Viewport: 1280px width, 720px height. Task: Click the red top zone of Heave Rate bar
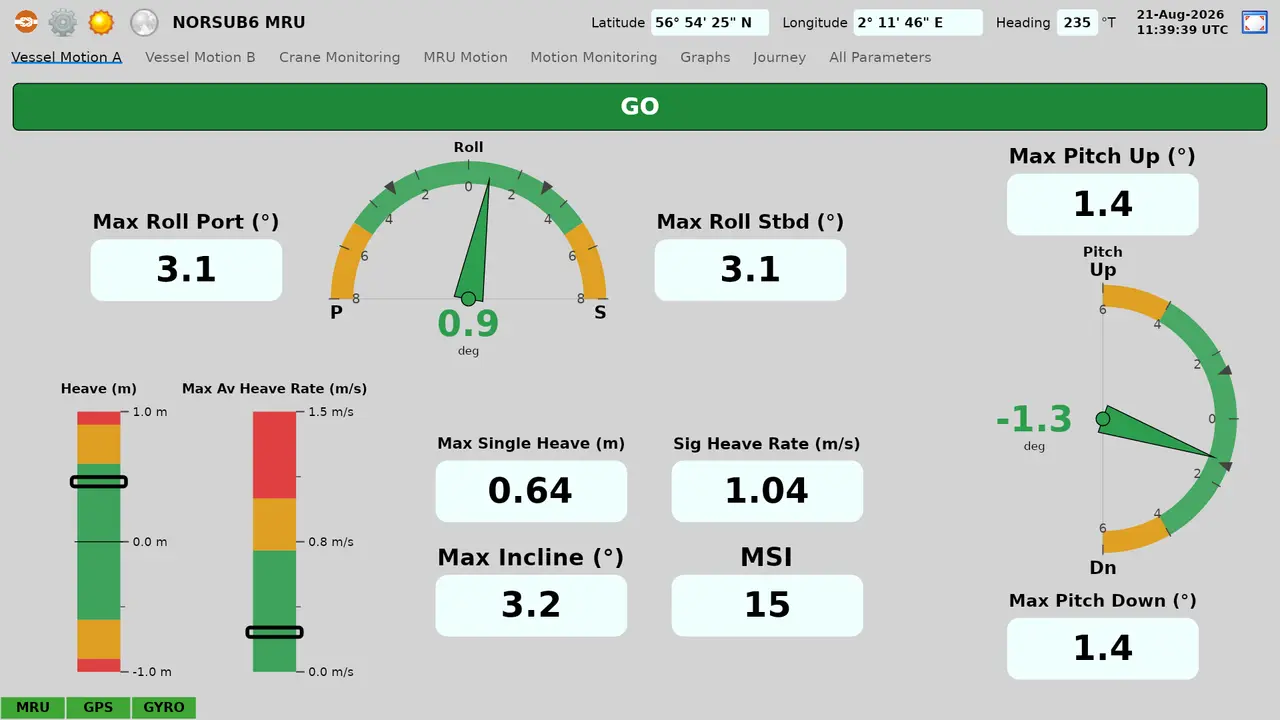(274, 455)
